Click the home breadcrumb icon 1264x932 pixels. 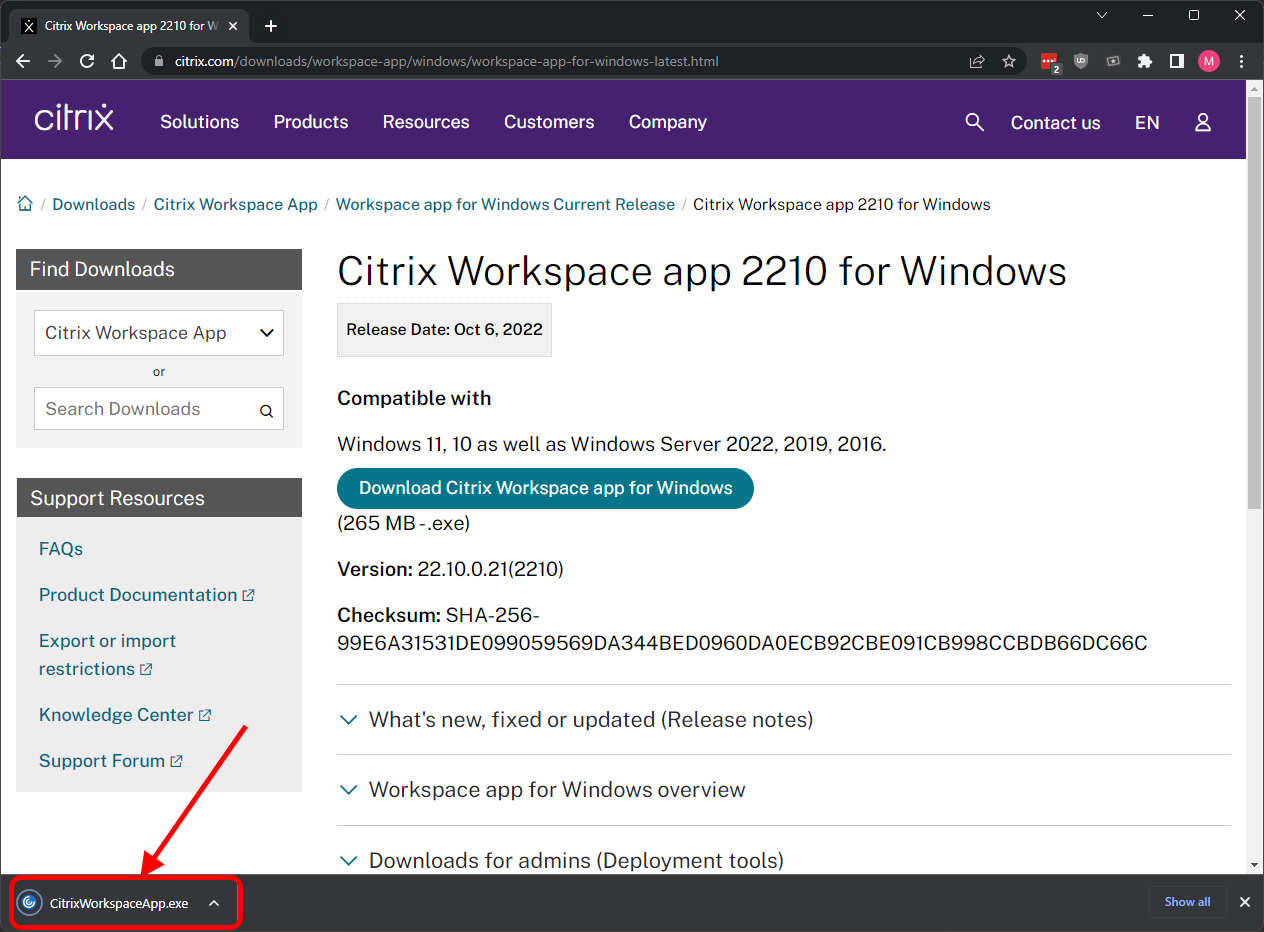pyautogui.click(x=25, y=204)
